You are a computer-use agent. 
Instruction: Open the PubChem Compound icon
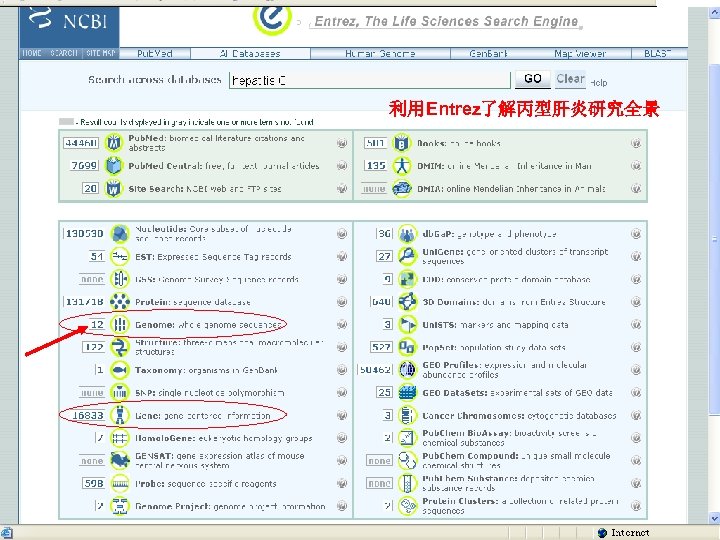click(407, 461)
